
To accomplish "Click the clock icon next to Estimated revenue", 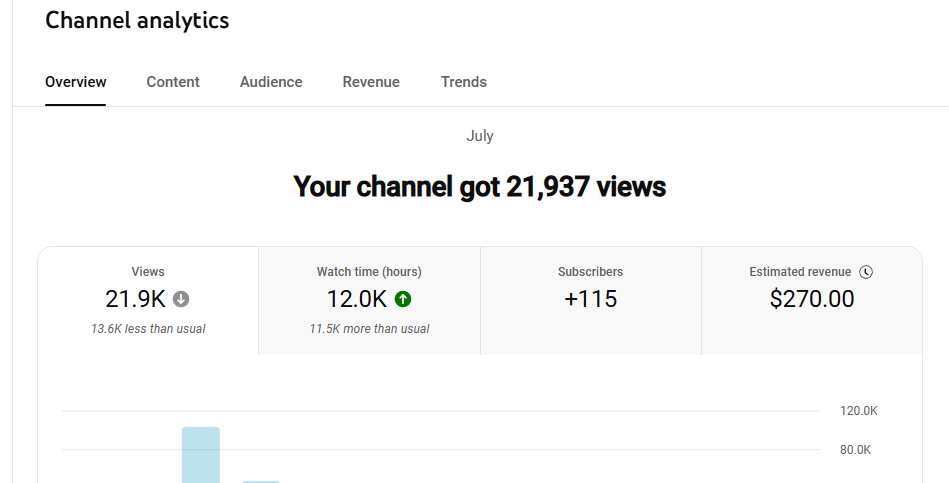I will (x=866, y=272).
